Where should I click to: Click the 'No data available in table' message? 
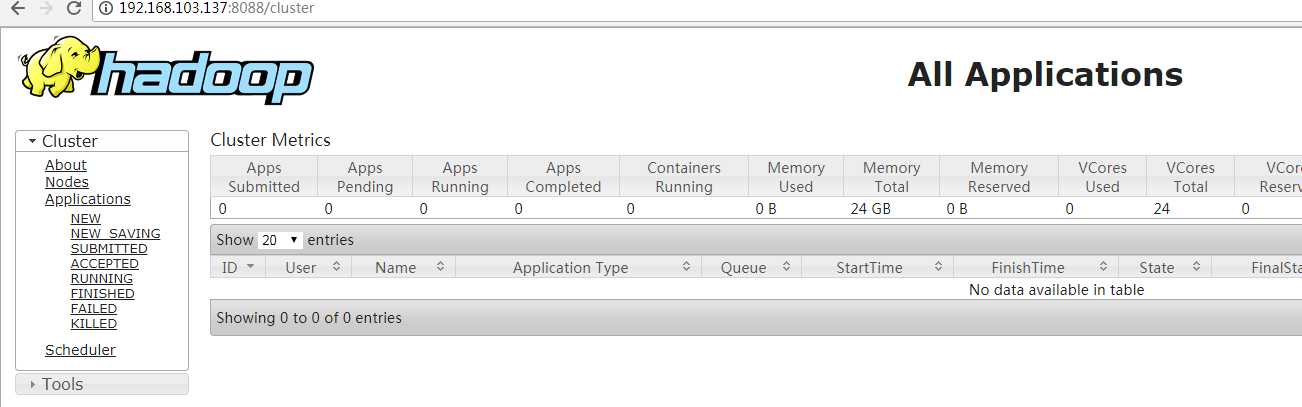pyautogui.click(x=1057, y=290)
